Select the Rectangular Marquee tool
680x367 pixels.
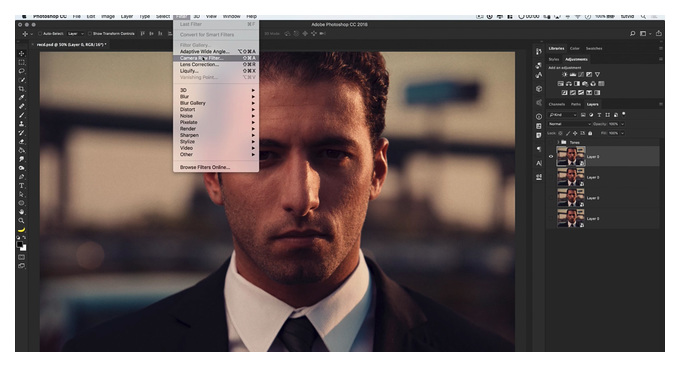pyautogui.click(x=21, y=62)
